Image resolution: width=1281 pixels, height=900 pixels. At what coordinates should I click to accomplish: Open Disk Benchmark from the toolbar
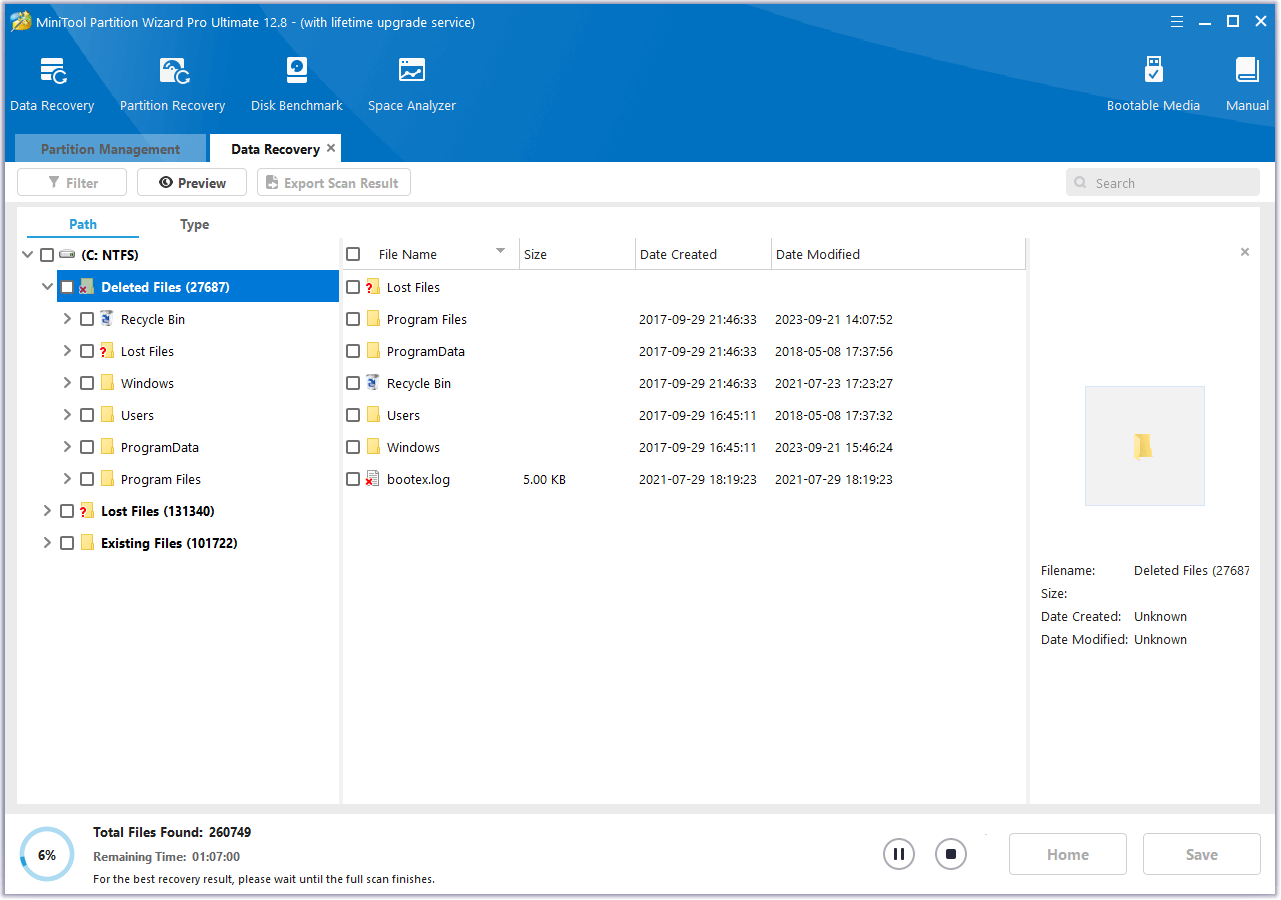pos(296,72)
